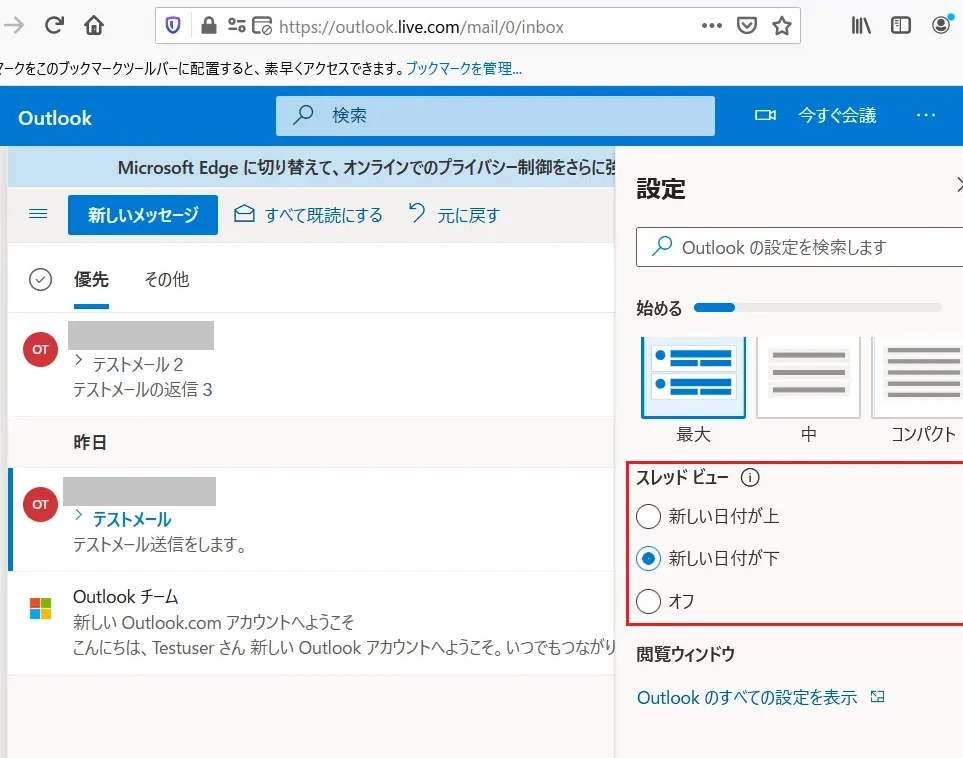Select the オフ radio button
The width and height of the screenshot is (963, 758).
pyautogui.click(x=649, y=601)
